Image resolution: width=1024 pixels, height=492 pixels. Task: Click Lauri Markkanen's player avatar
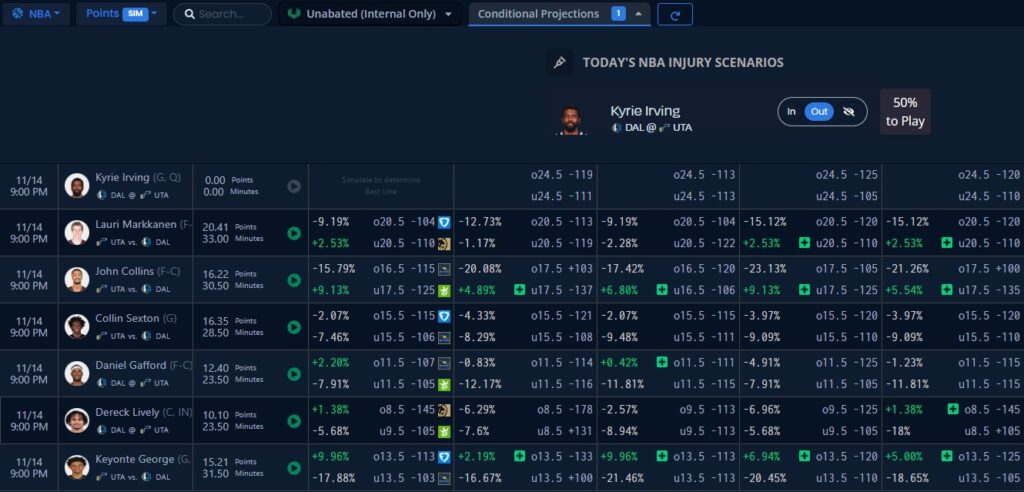point(77,233)
